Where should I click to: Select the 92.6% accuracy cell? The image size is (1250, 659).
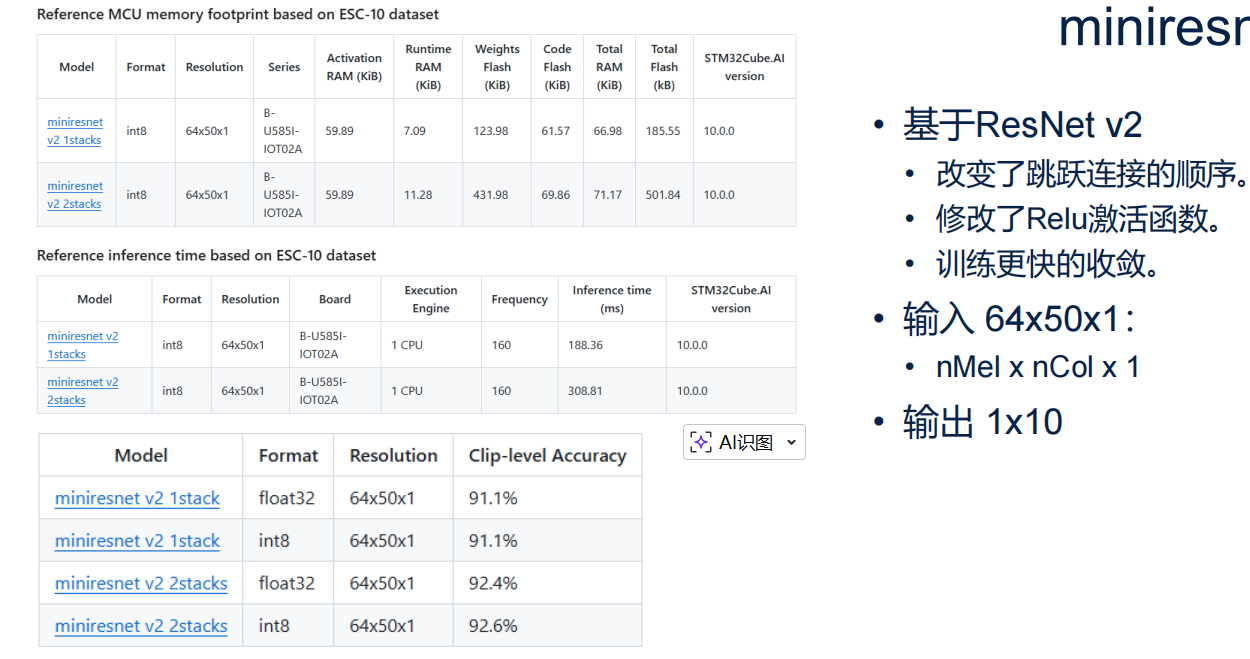493,626
